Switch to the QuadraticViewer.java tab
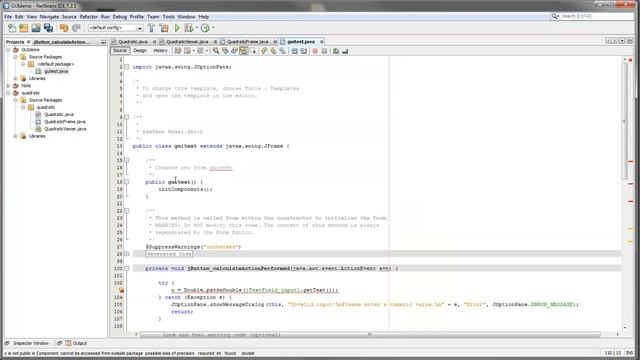Image resolution: width=640 pixels, height=360 pixels. coord(187,42)
